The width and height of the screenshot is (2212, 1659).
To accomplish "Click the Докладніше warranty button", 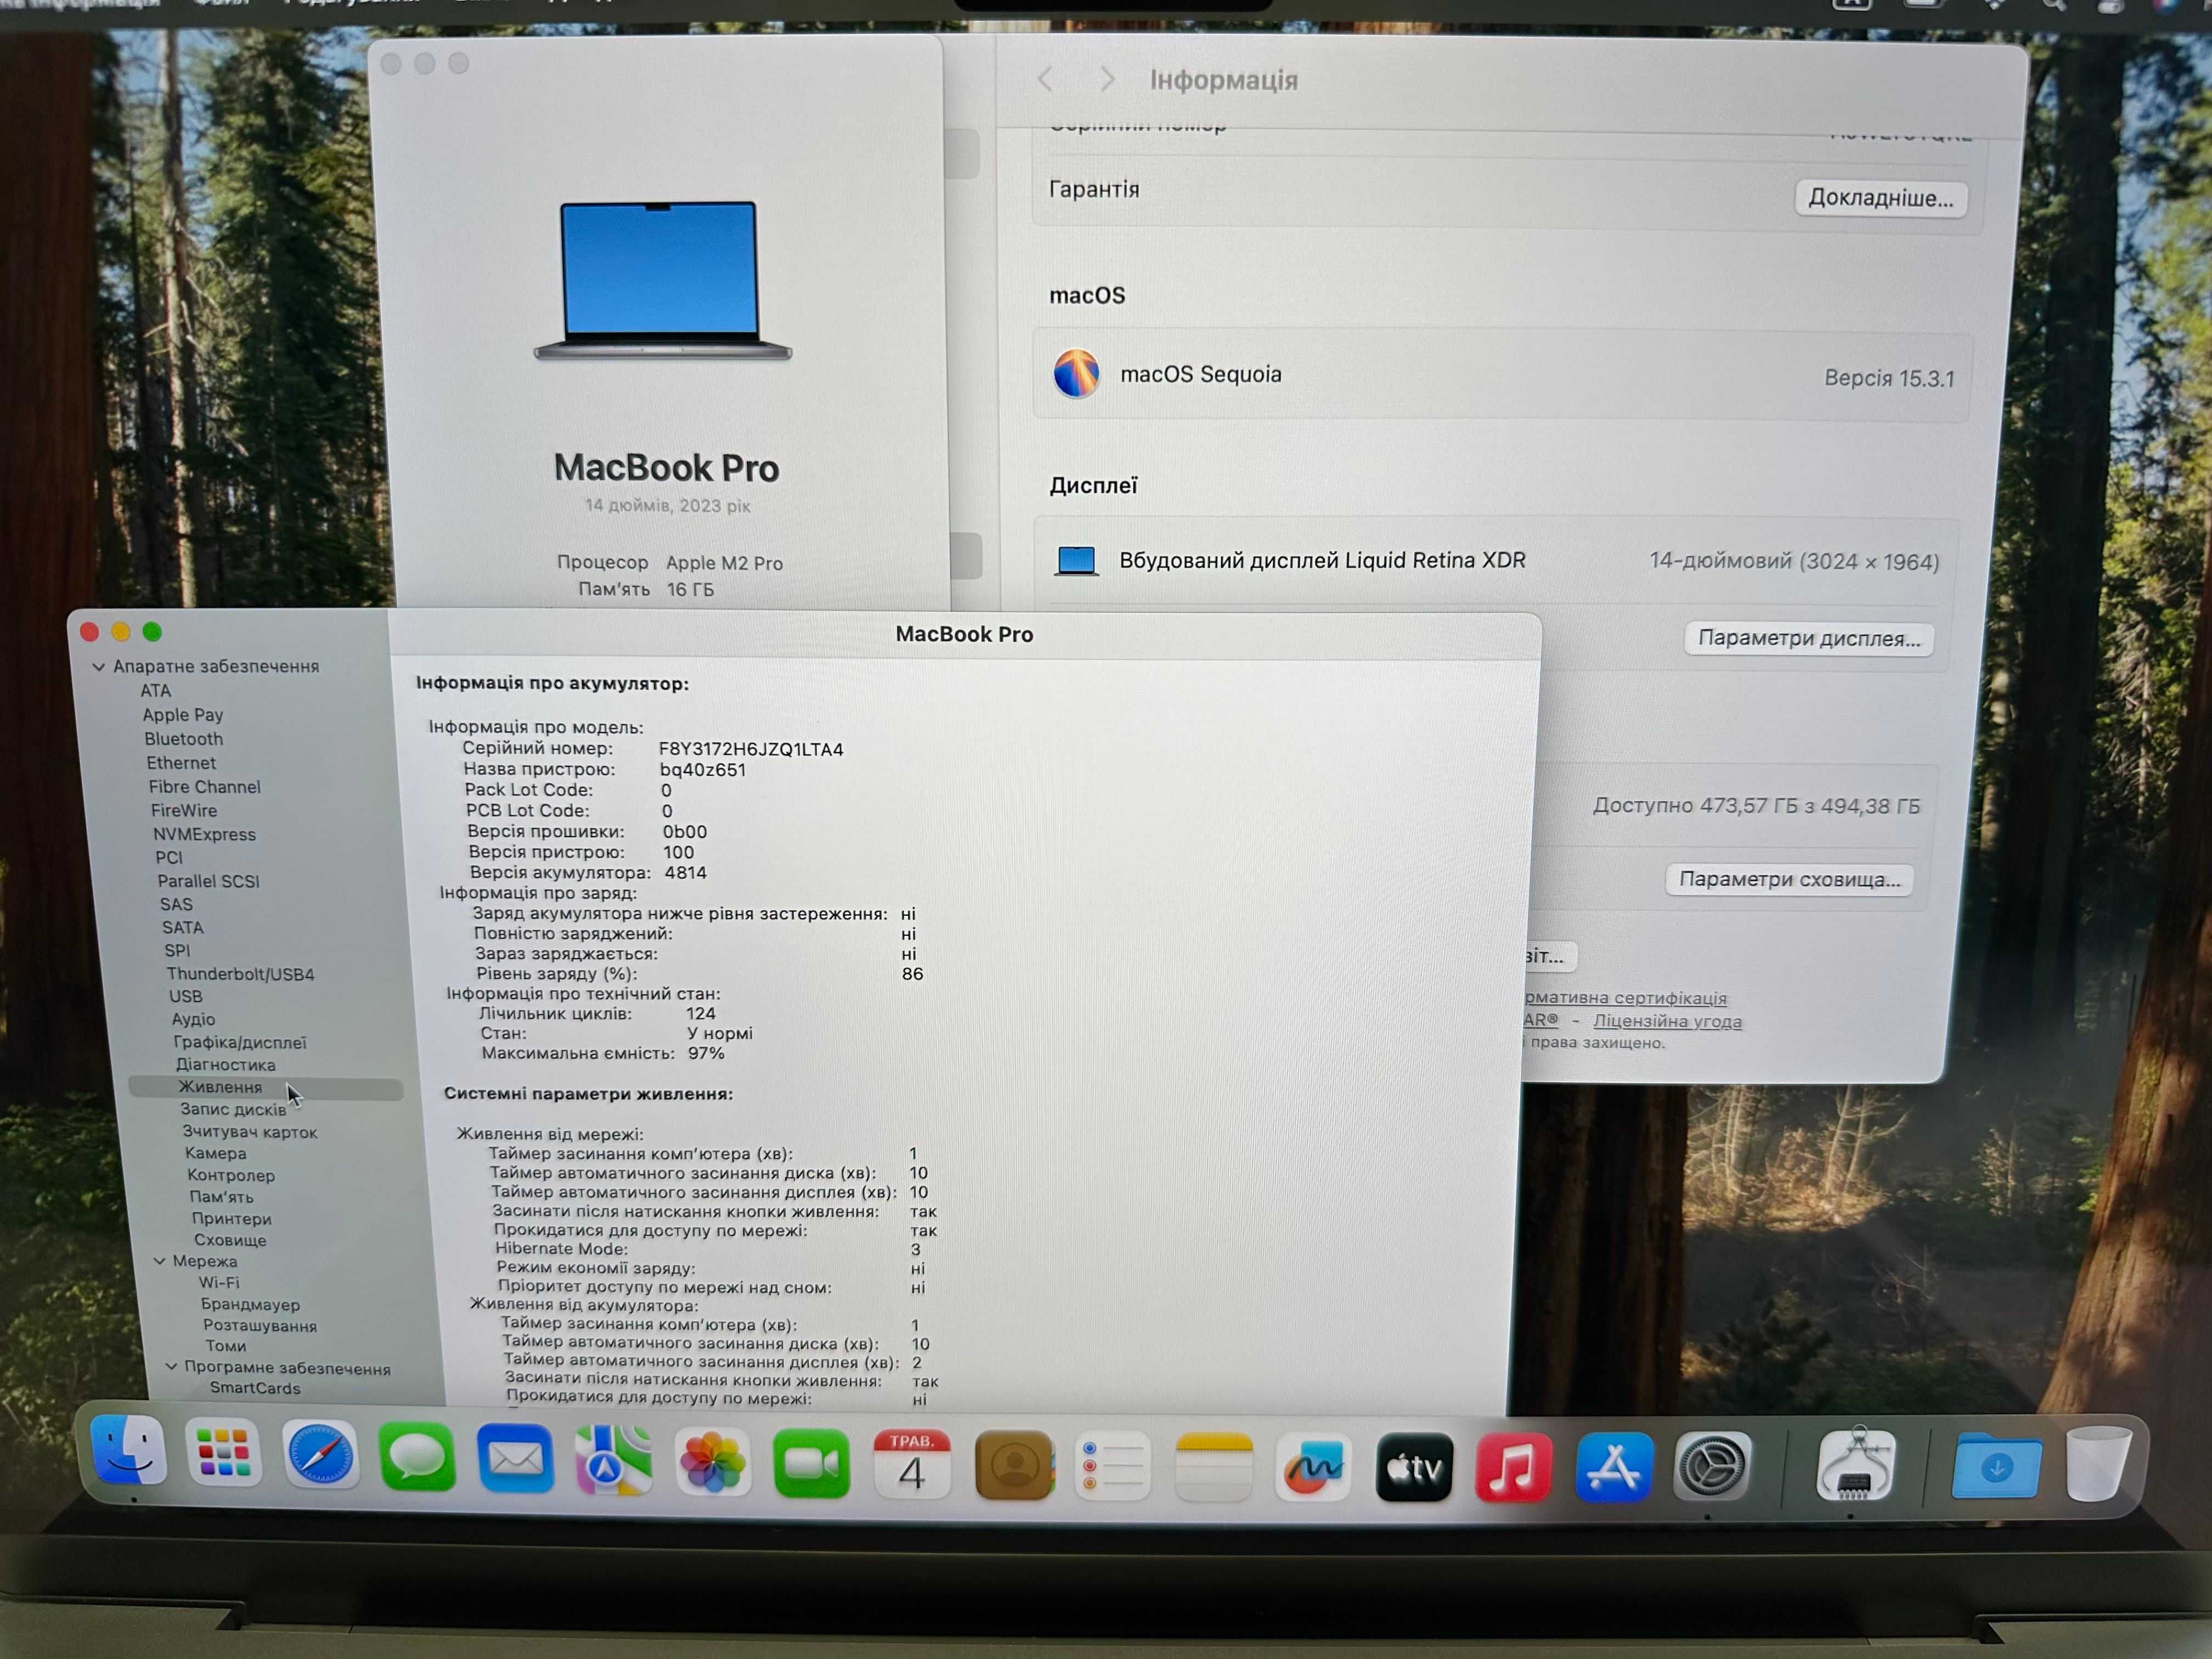I will (1881, 198).
